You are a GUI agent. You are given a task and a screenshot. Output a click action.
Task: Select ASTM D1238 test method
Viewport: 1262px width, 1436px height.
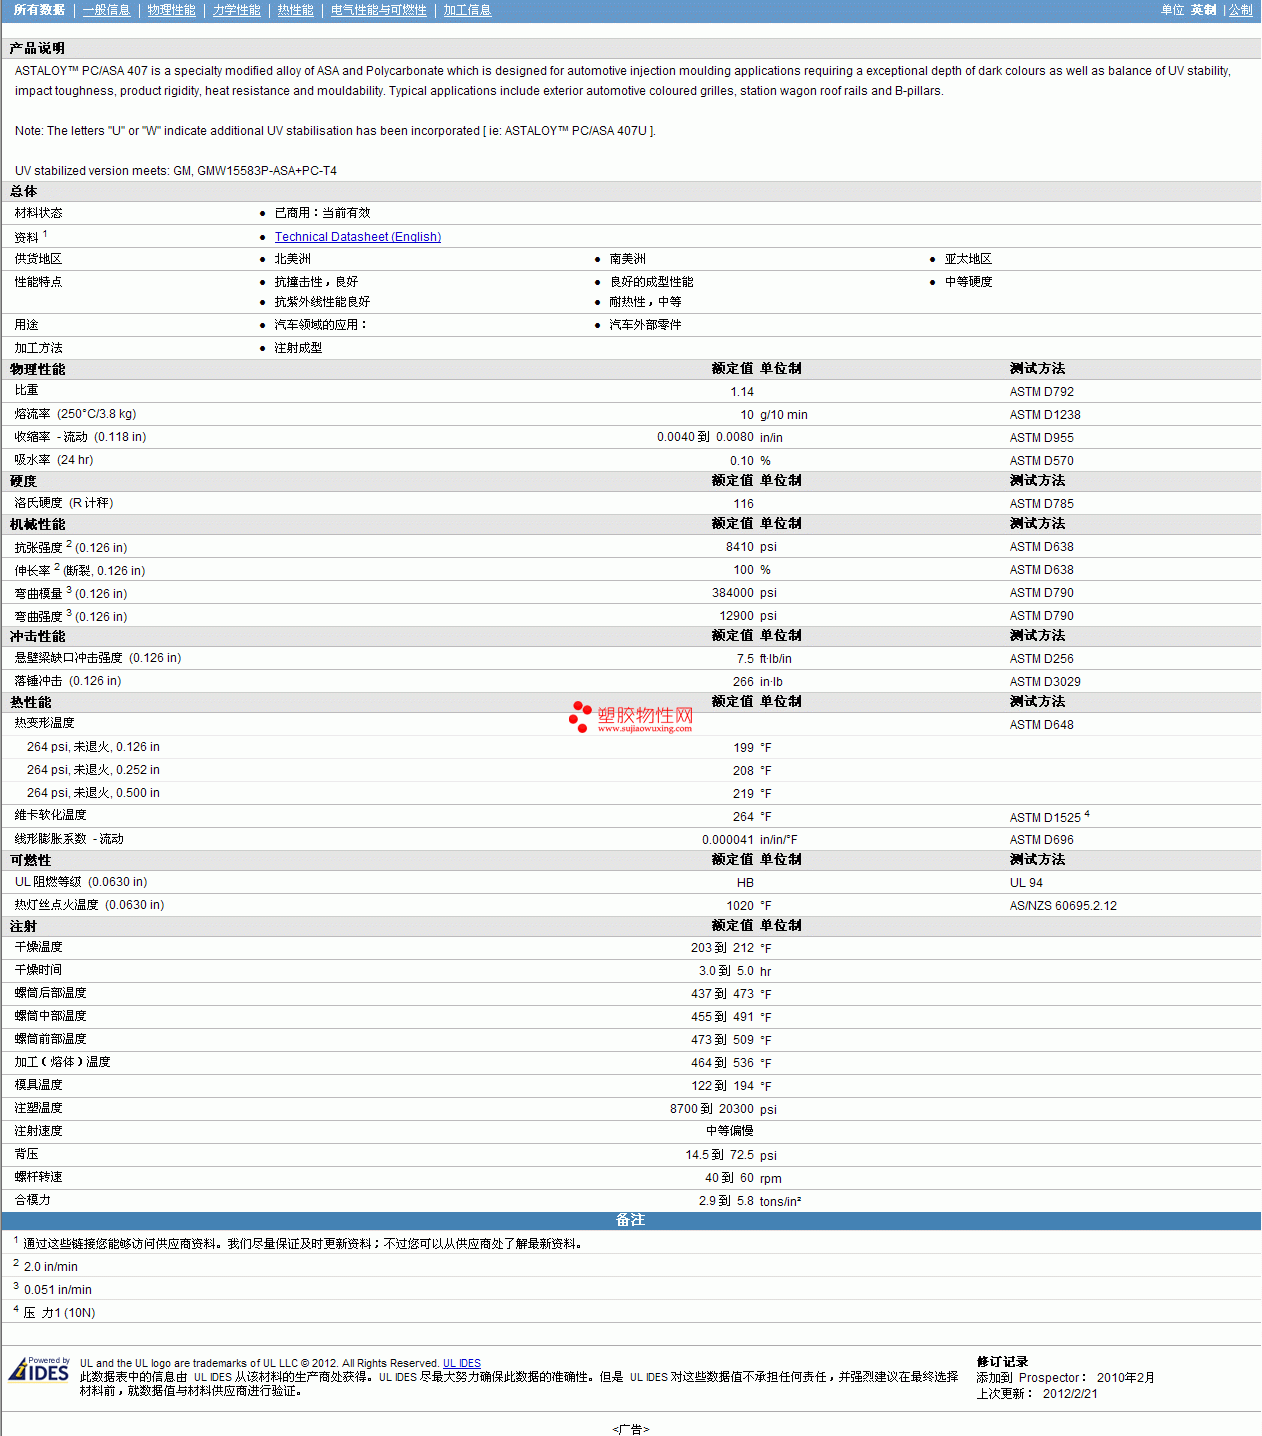1045,415
